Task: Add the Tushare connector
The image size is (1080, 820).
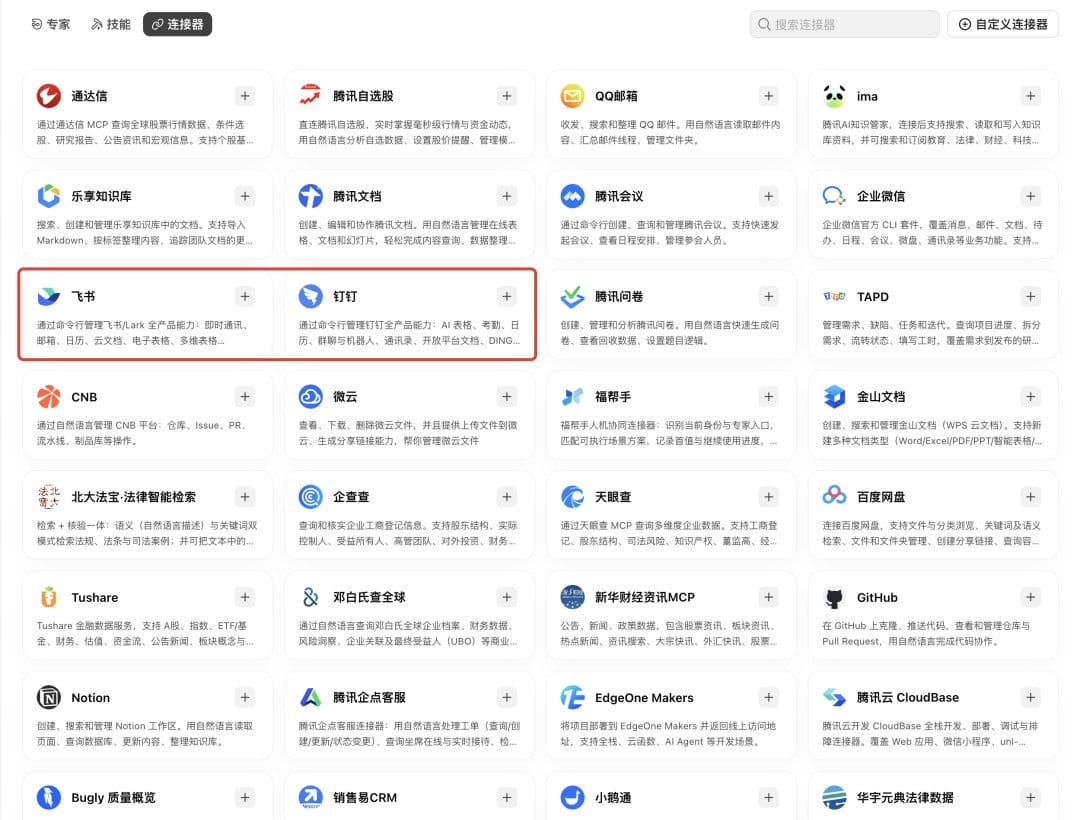Action: click(x=245, y=597)
